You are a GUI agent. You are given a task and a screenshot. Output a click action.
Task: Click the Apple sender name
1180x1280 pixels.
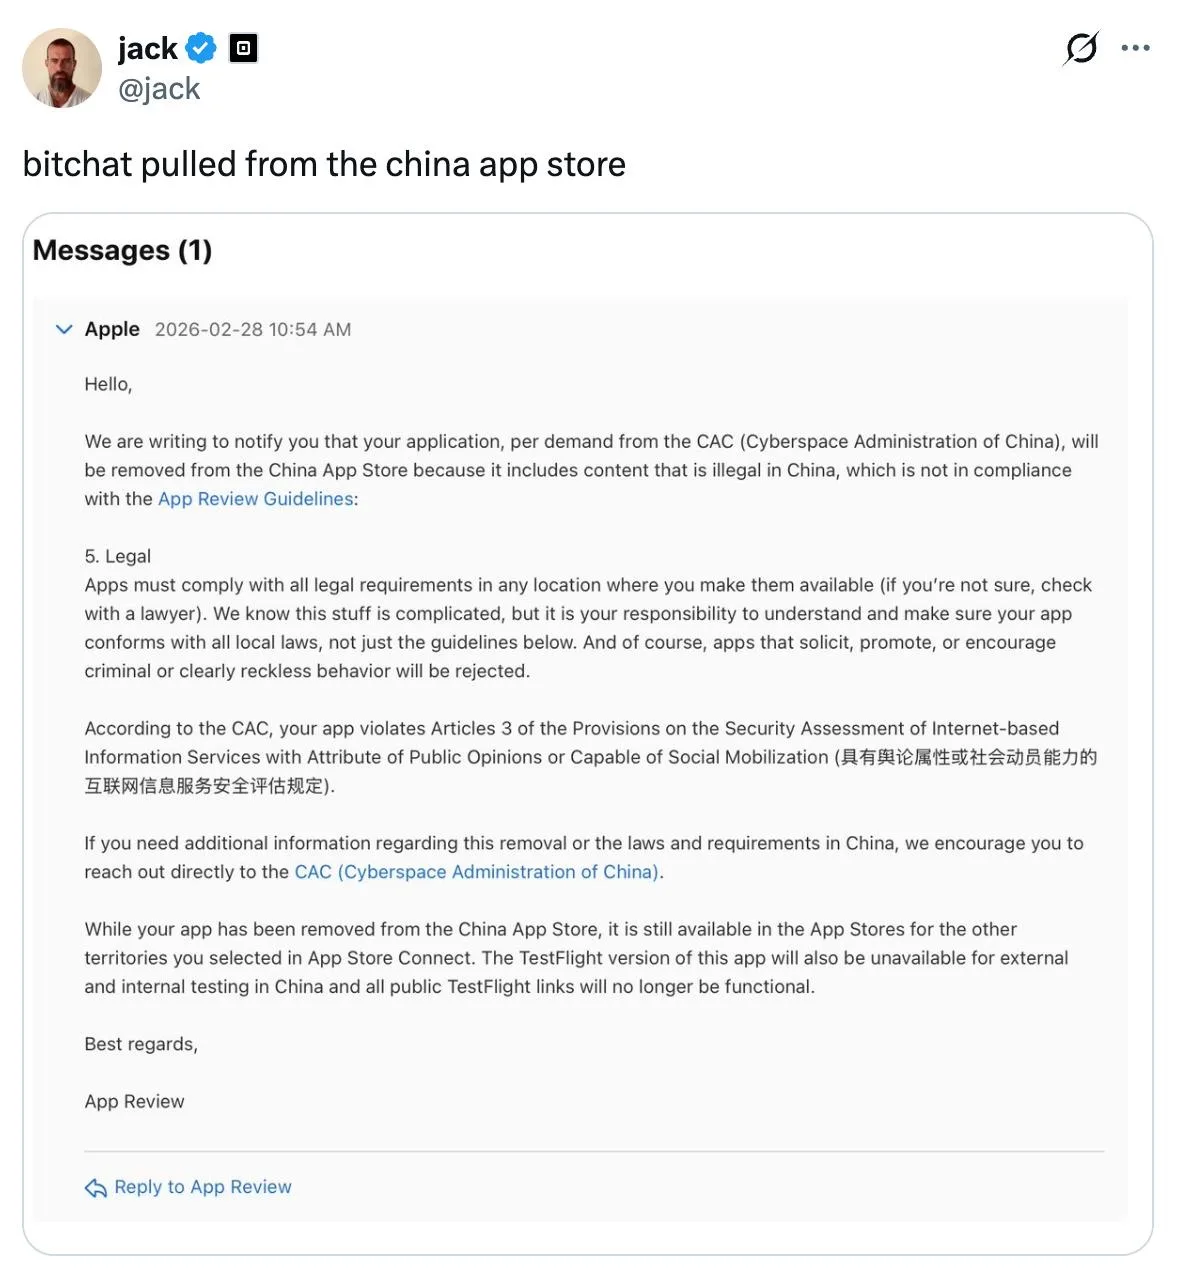pos(112,329)
